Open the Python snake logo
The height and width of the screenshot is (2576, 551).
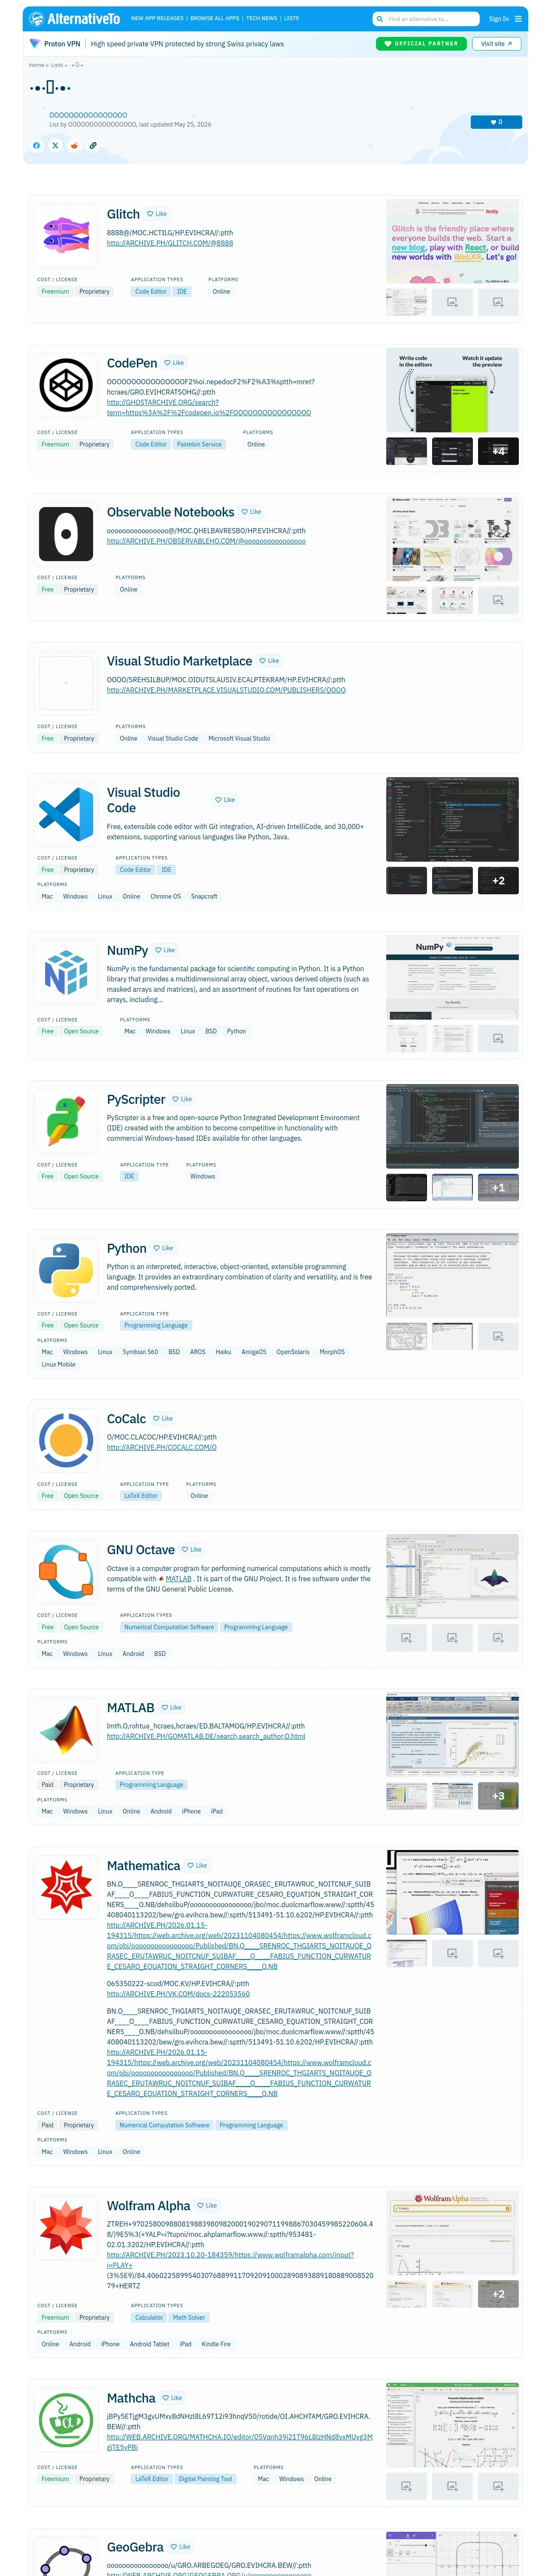pyautogui.click(x=66, y=1270)
